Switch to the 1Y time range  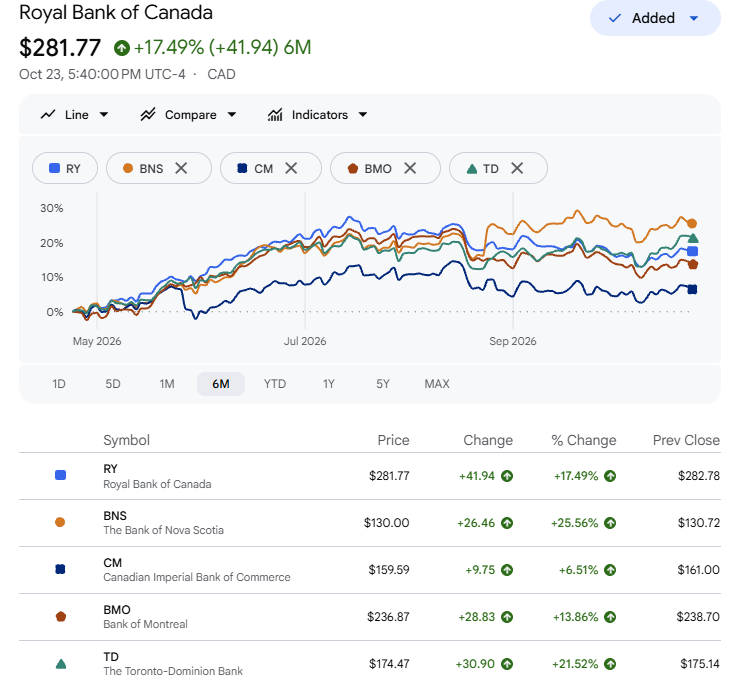point(329,384)
